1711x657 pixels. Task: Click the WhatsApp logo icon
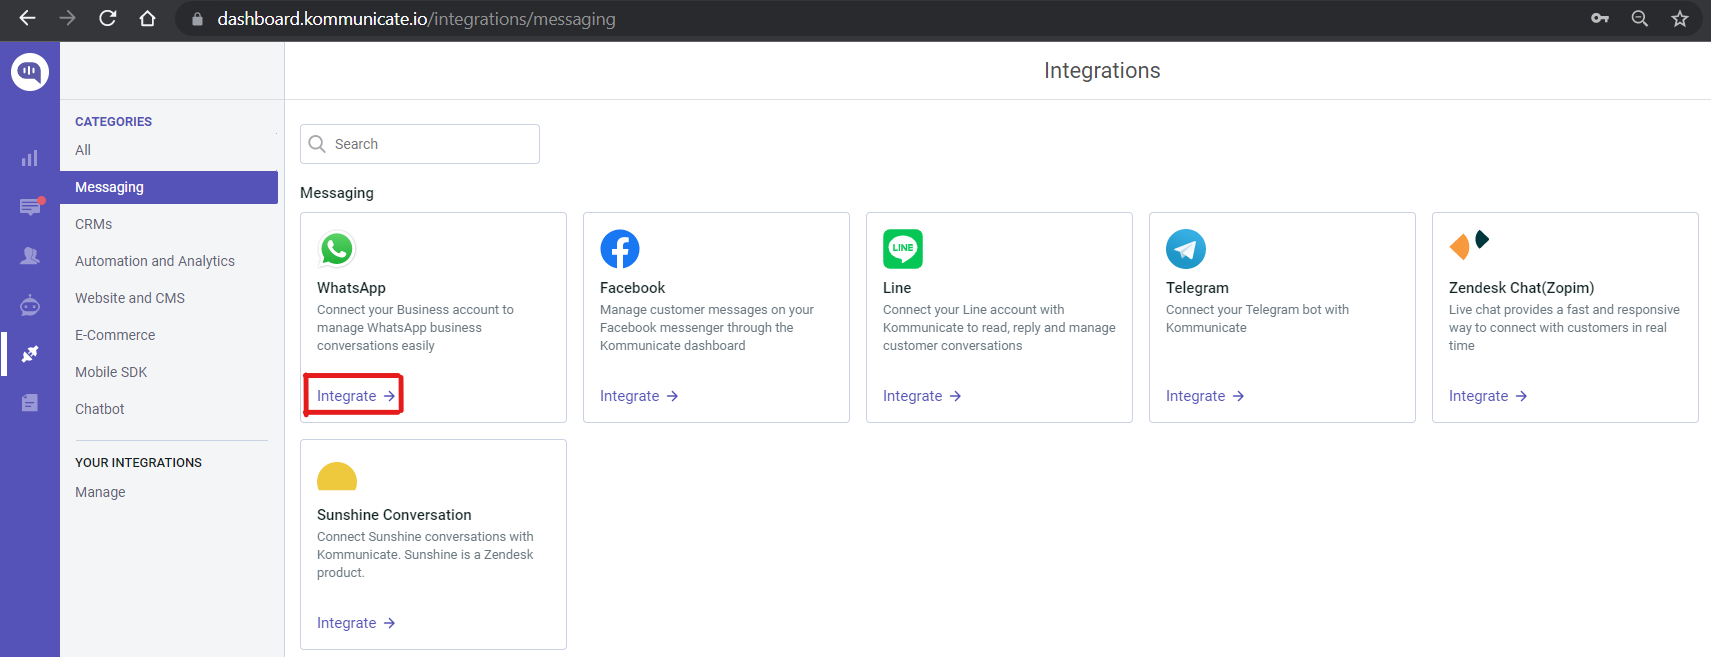click(337, 249)
